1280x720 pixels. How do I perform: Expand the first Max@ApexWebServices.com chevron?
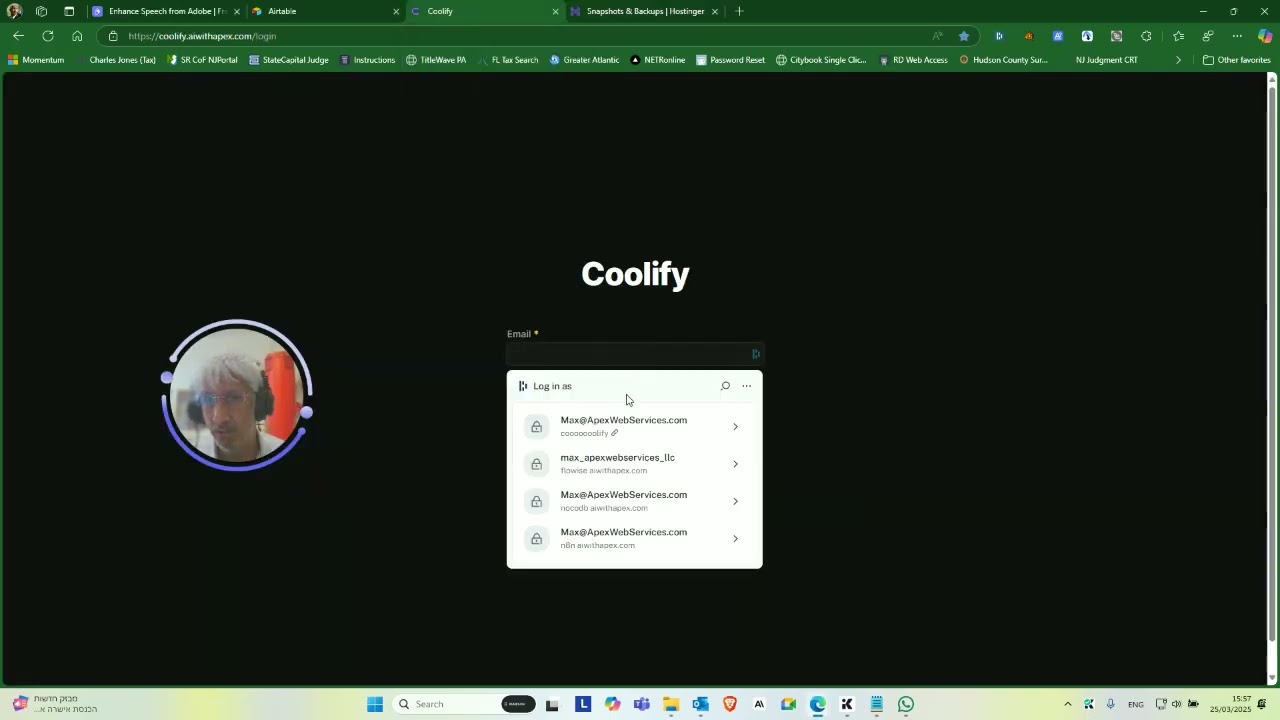click(x=735, y=427)
